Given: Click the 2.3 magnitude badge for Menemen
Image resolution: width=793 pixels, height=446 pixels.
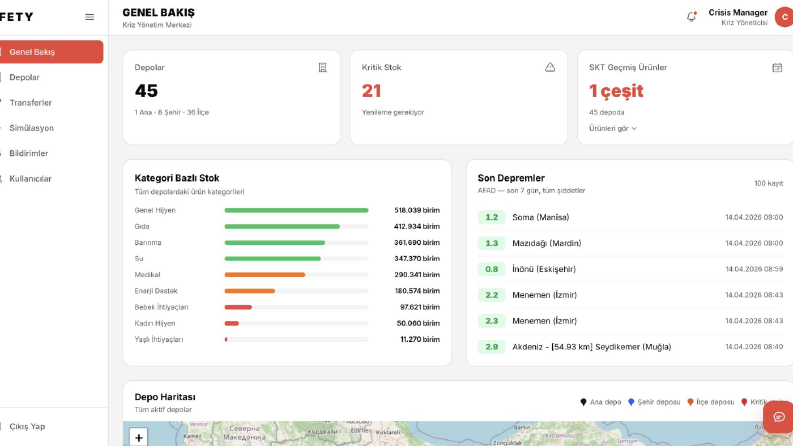Looking at the screenshot, I should (x=491, y=321).
